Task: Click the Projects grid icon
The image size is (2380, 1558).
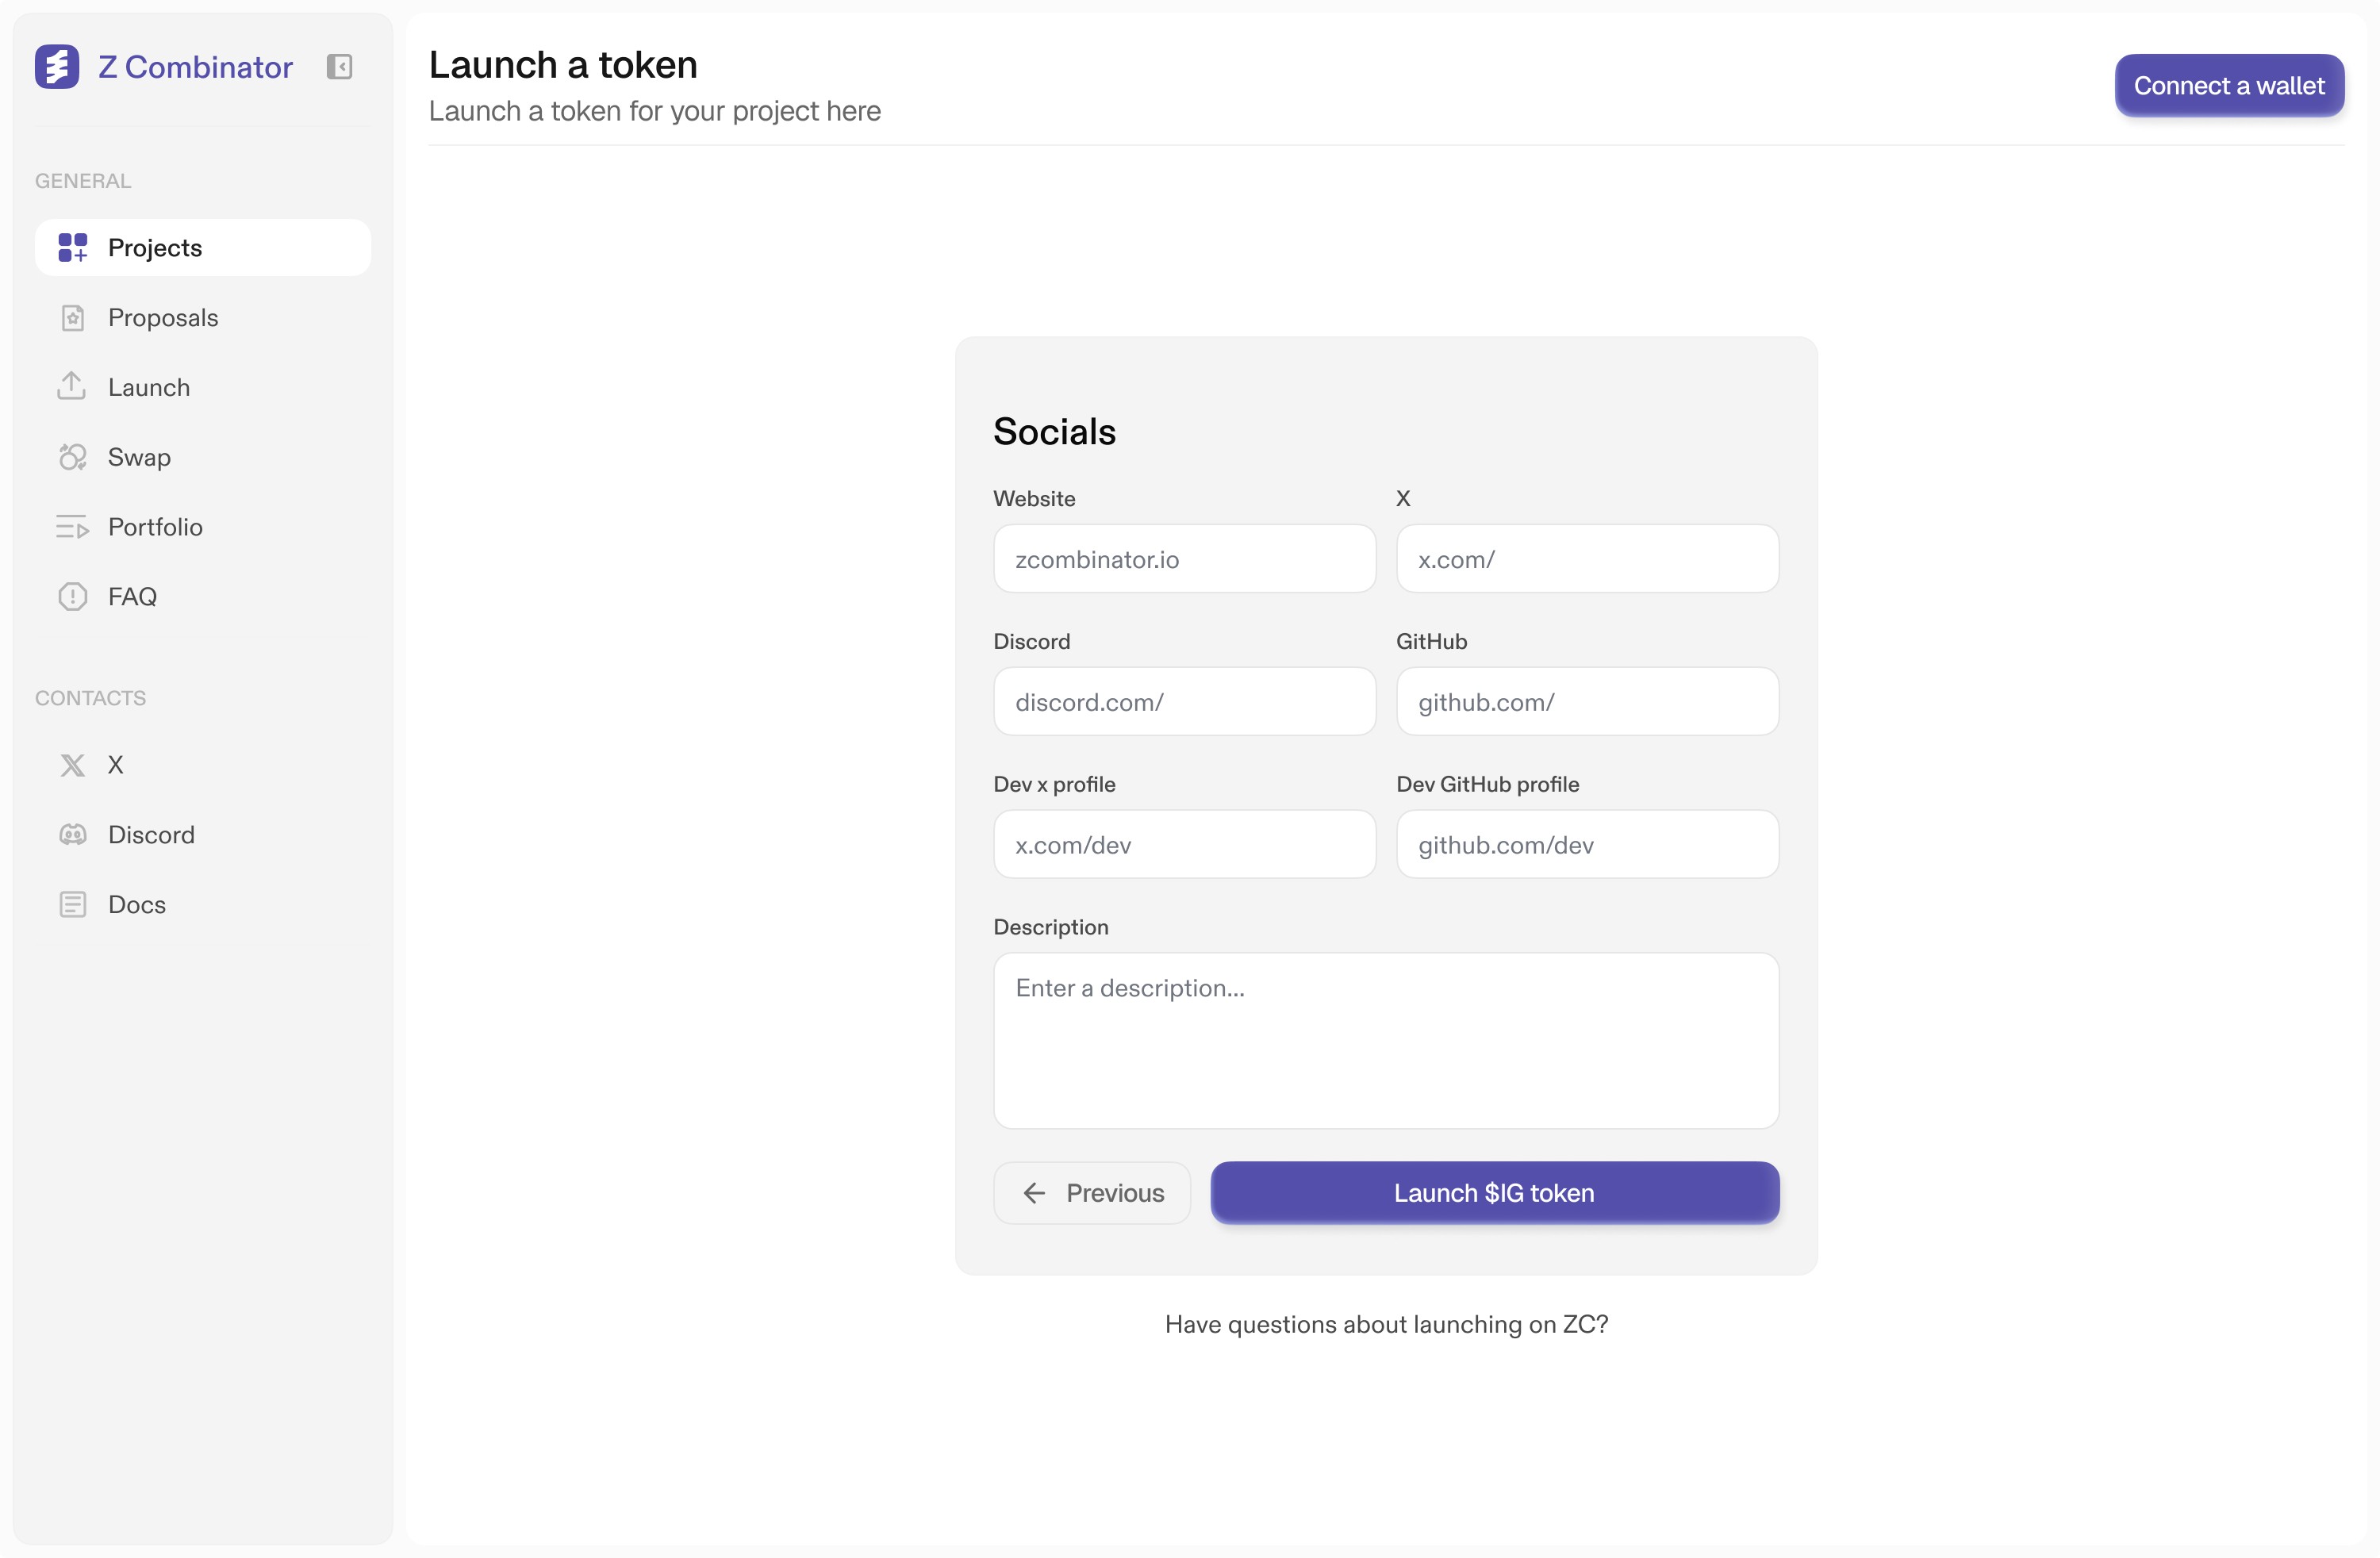Action: pos(72,247)
